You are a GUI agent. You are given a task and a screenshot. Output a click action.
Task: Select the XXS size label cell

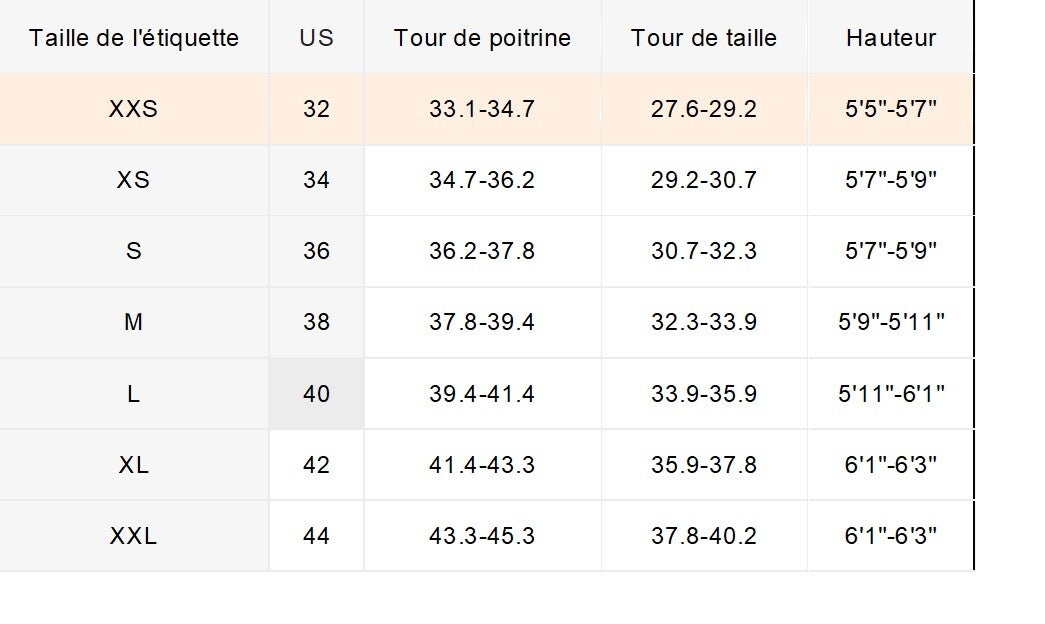tap(134, 109)
